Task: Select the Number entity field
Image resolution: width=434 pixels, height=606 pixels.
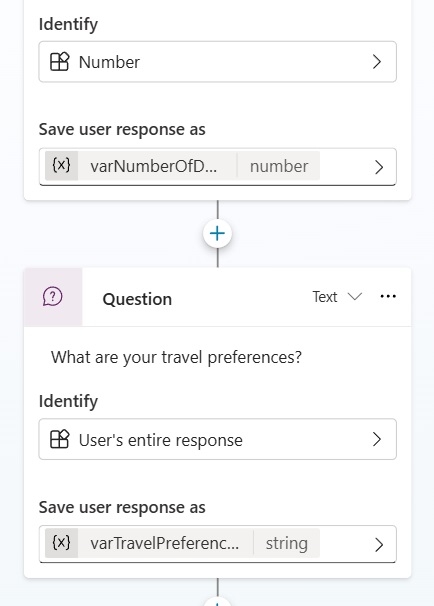Action: tap(218, 62)
